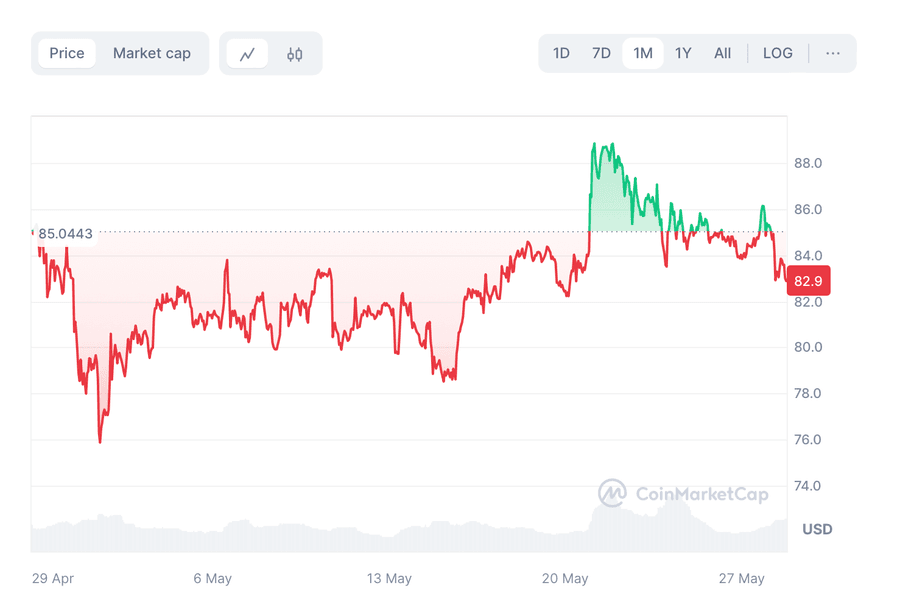
Task: Set time range to 1D
Action: pyautogui.click(x=562, y=53)
